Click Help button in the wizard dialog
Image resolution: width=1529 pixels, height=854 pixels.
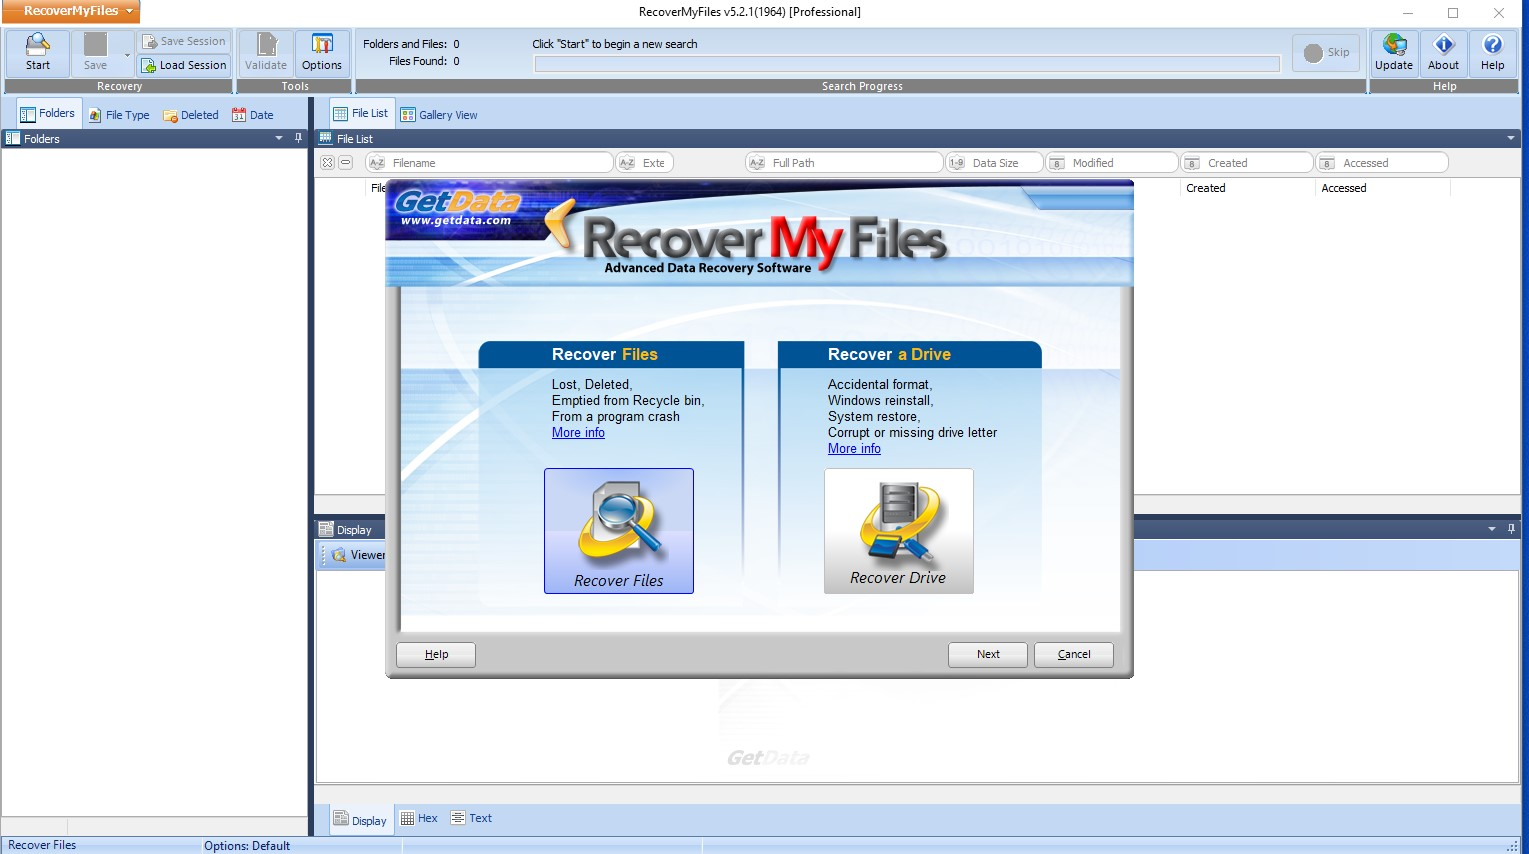436,654
